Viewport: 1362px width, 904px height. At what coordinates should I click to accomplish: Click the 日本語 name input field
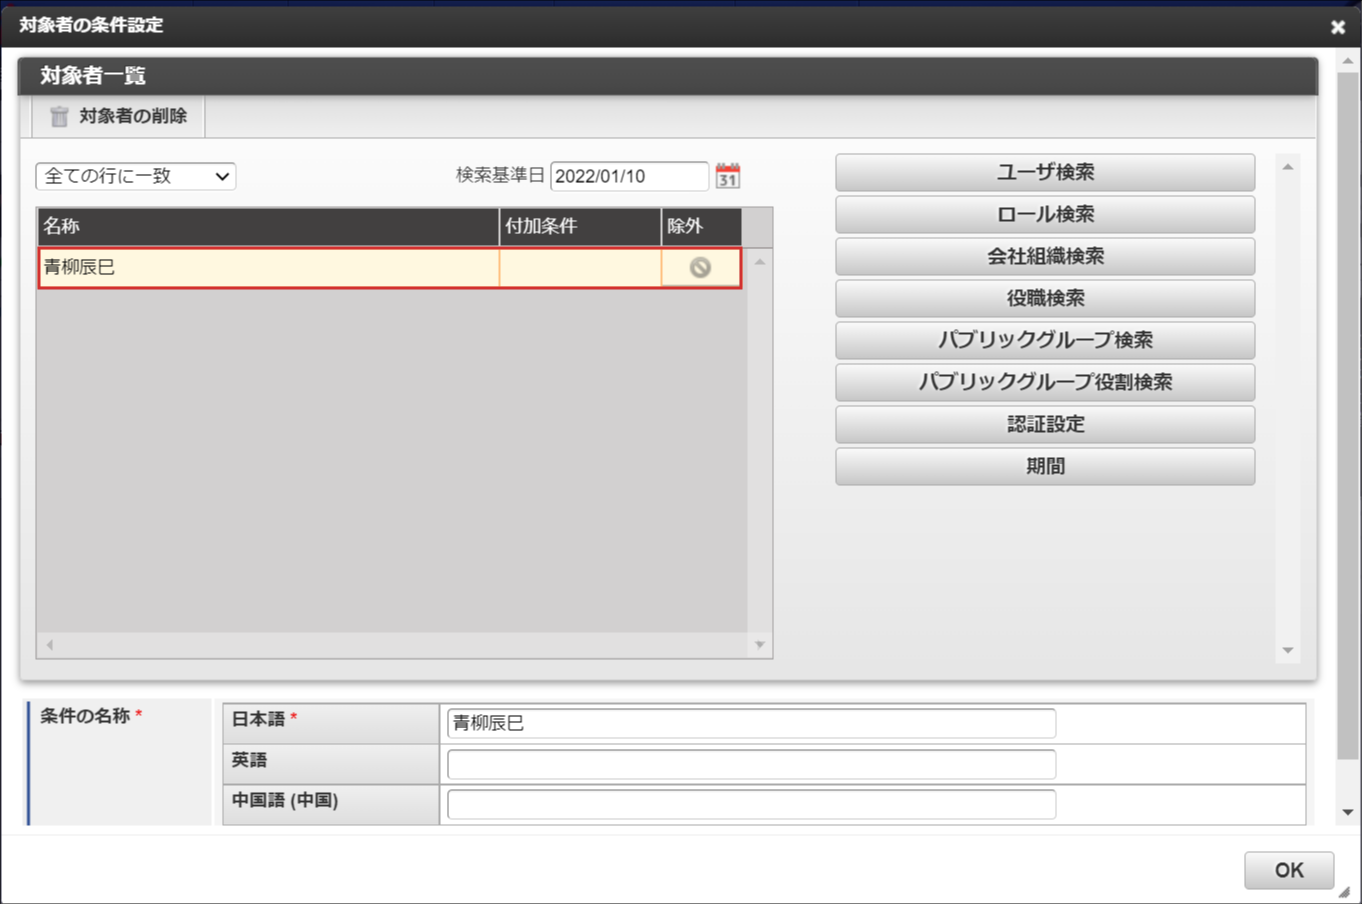click(751, 723)
